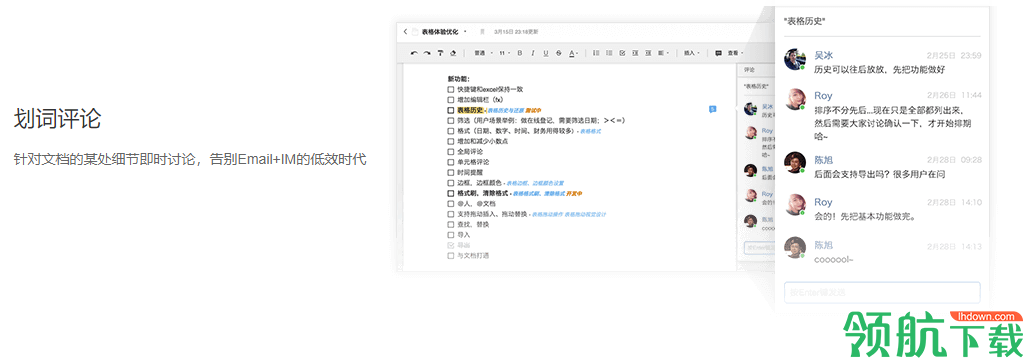Open the text alignment dropdown
Viewport: 1023px width, 364px height.
pos(663,53)
